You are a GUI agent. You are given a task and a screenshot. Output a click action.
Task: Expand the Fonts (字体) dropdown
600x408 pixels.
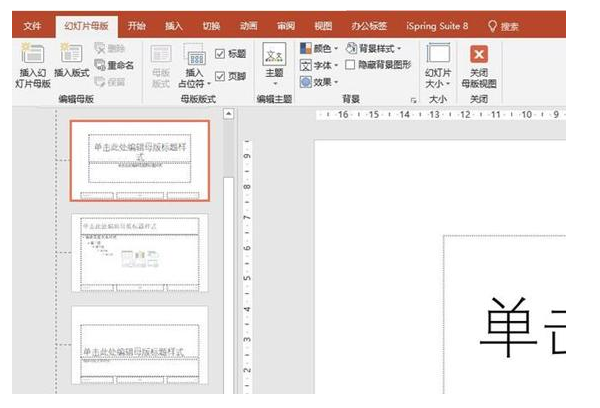(x=318, y=65)
